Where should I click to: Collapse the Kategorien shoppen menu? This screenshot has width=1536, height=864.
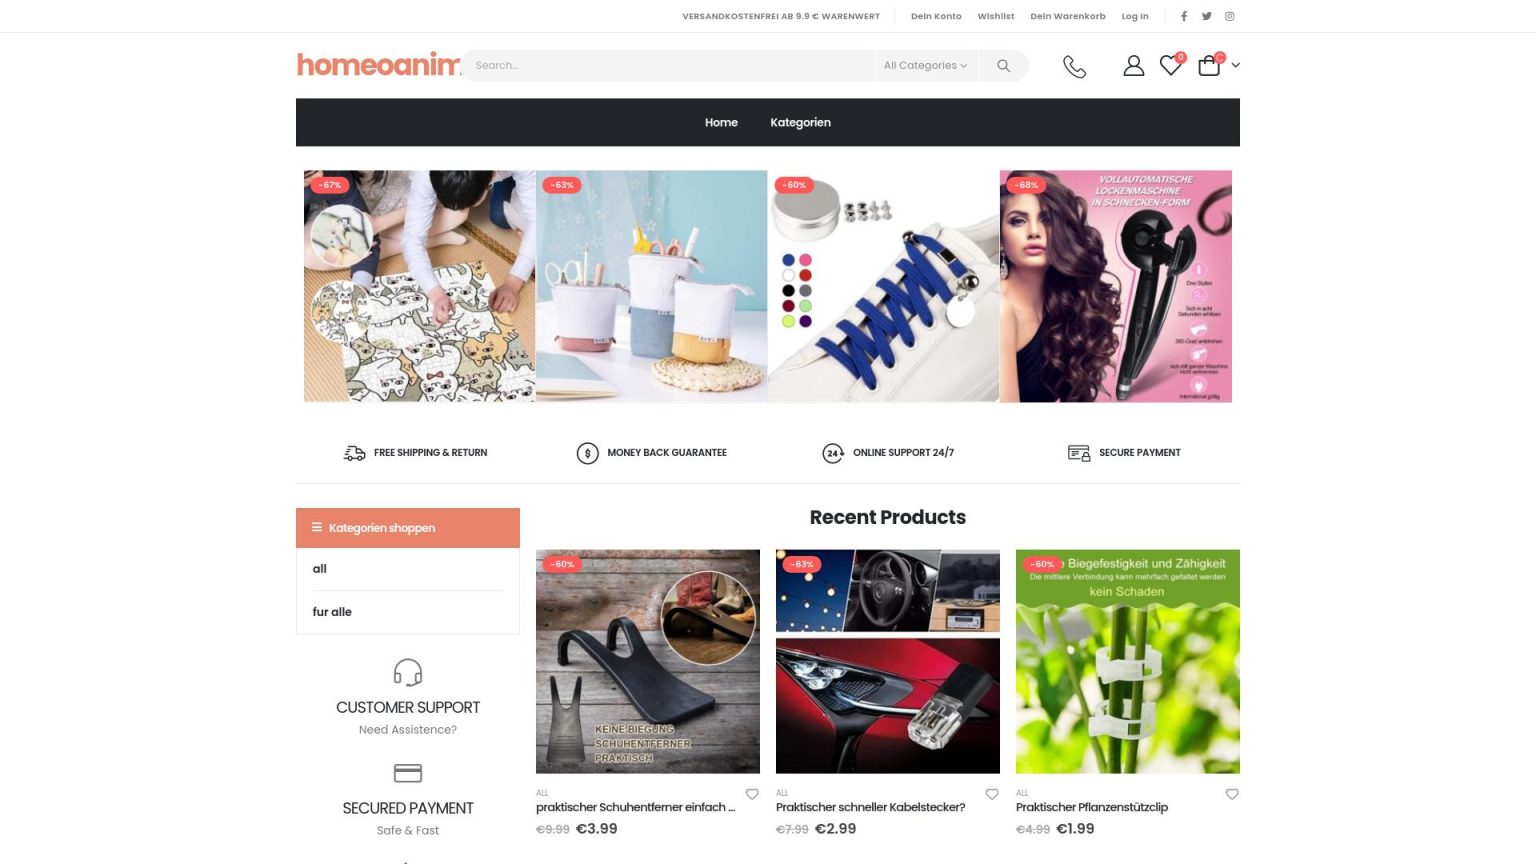408,528
